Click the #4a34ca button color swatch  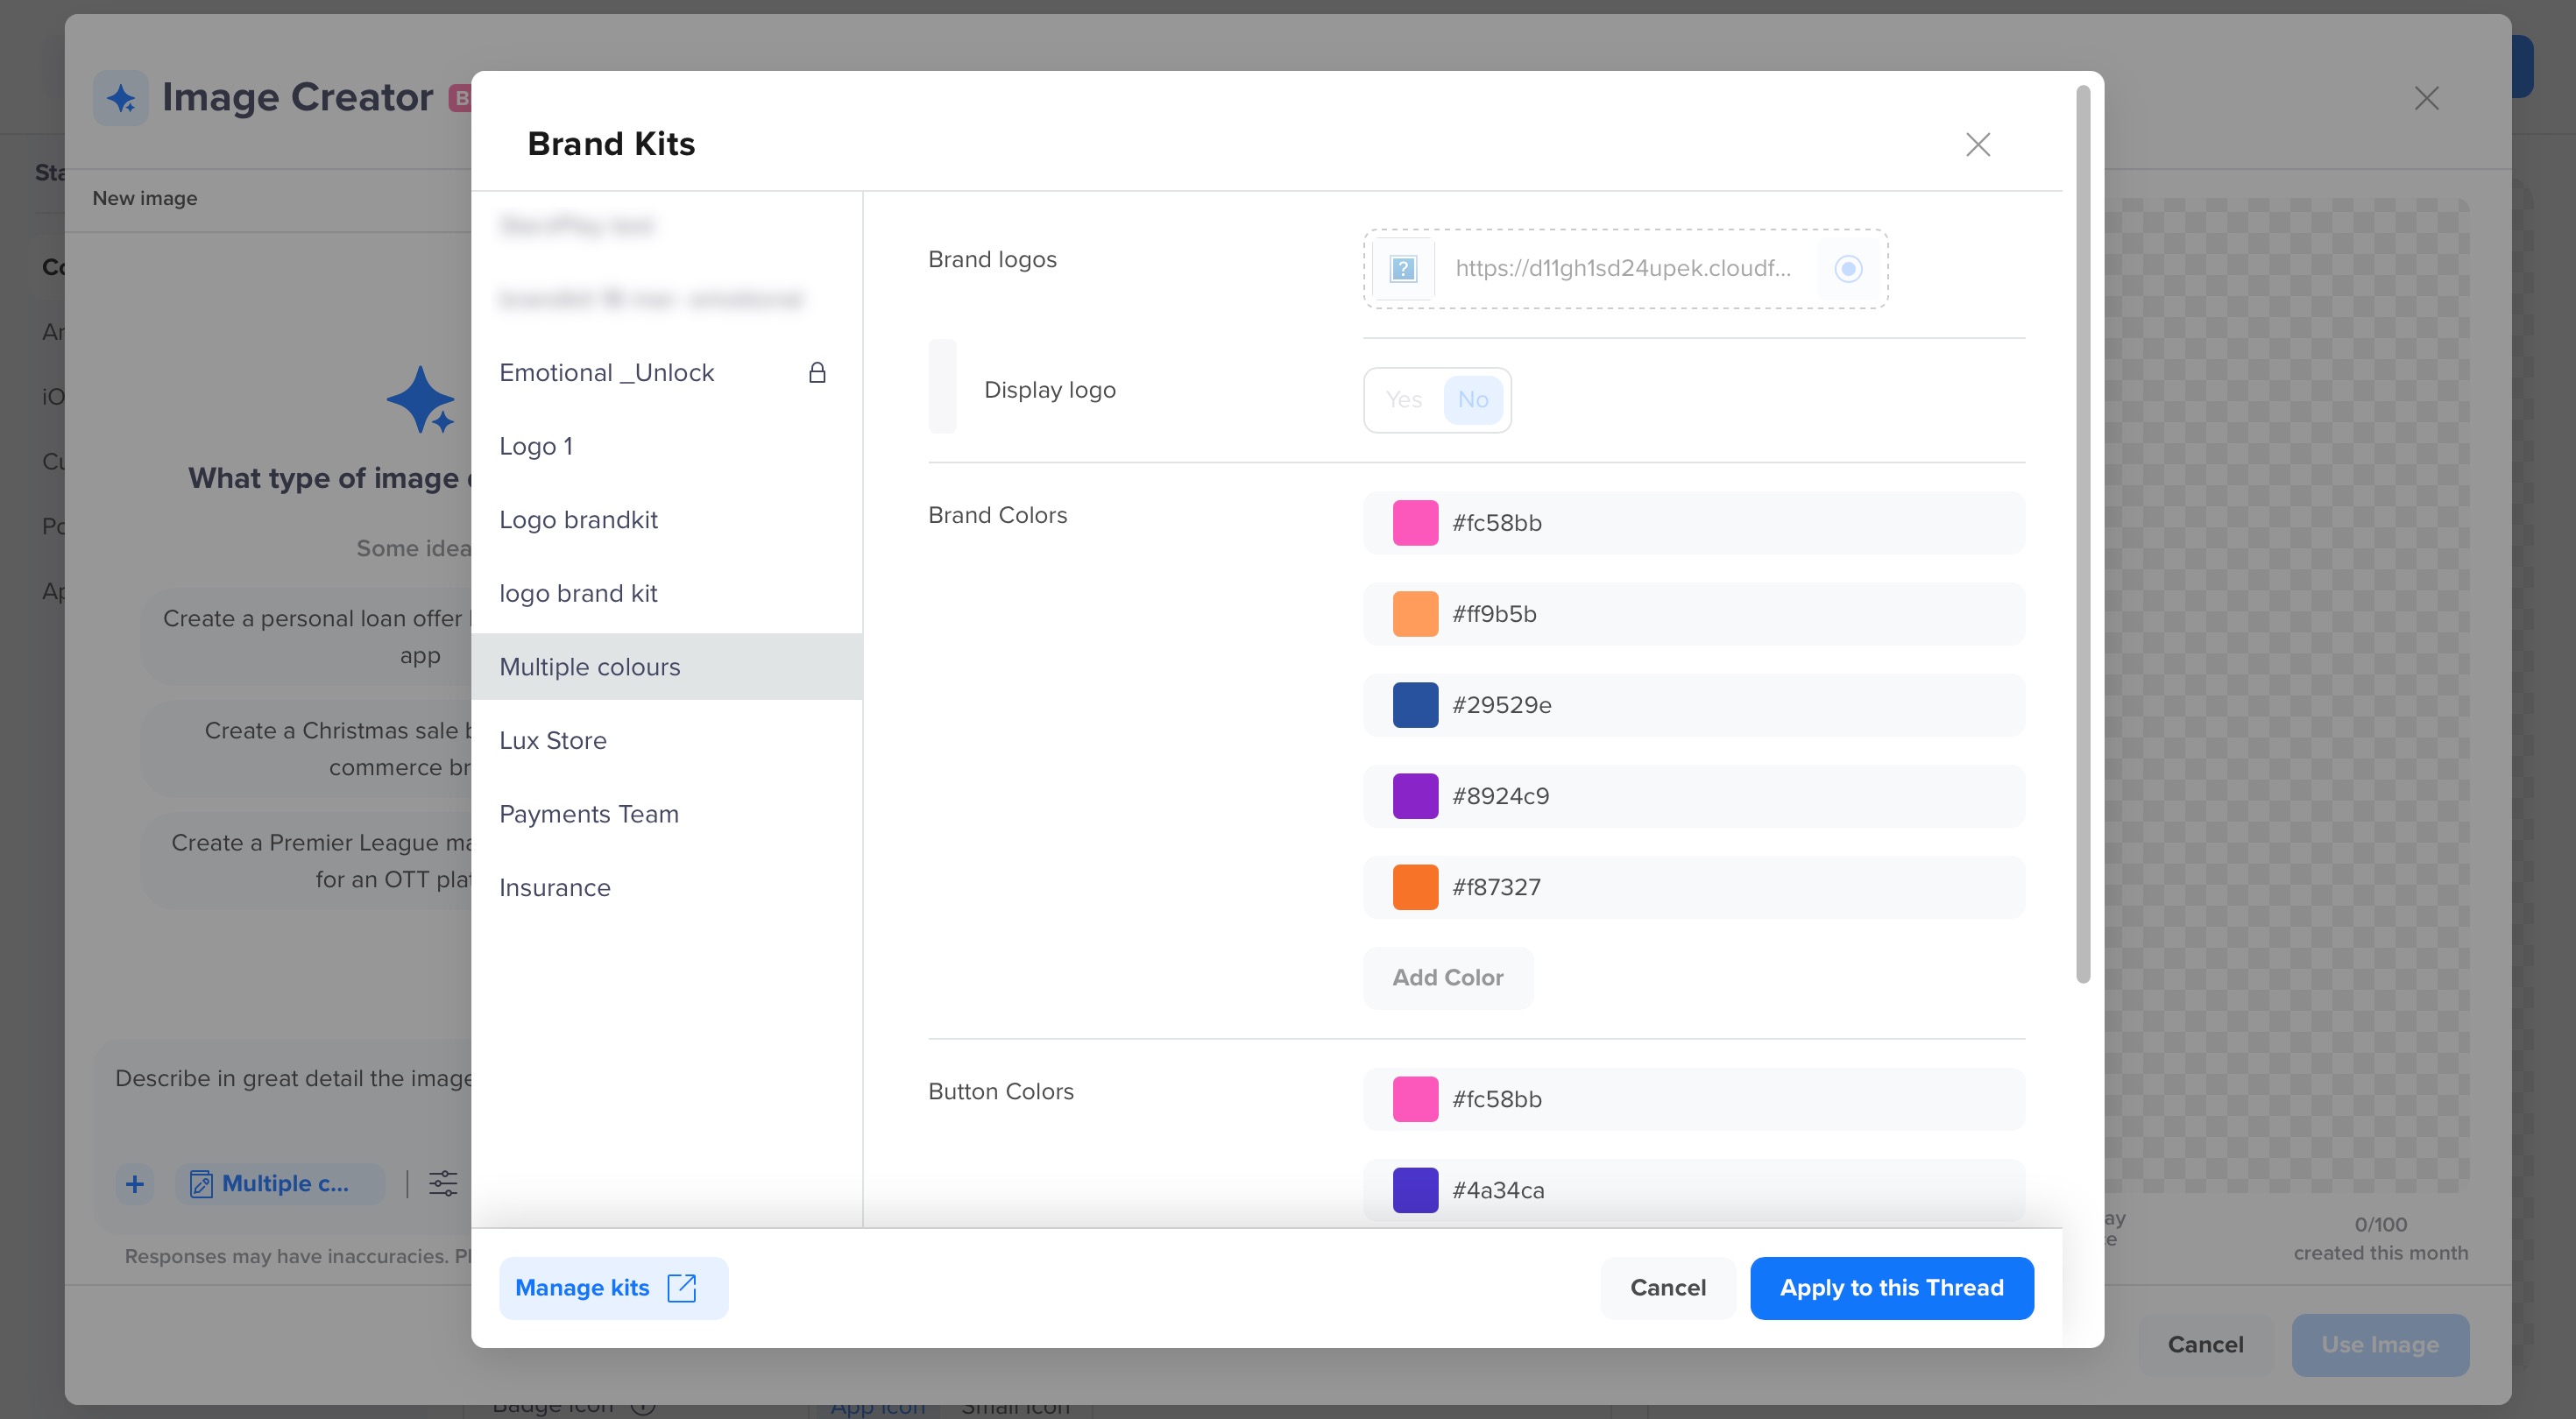coord(1415,1190)
